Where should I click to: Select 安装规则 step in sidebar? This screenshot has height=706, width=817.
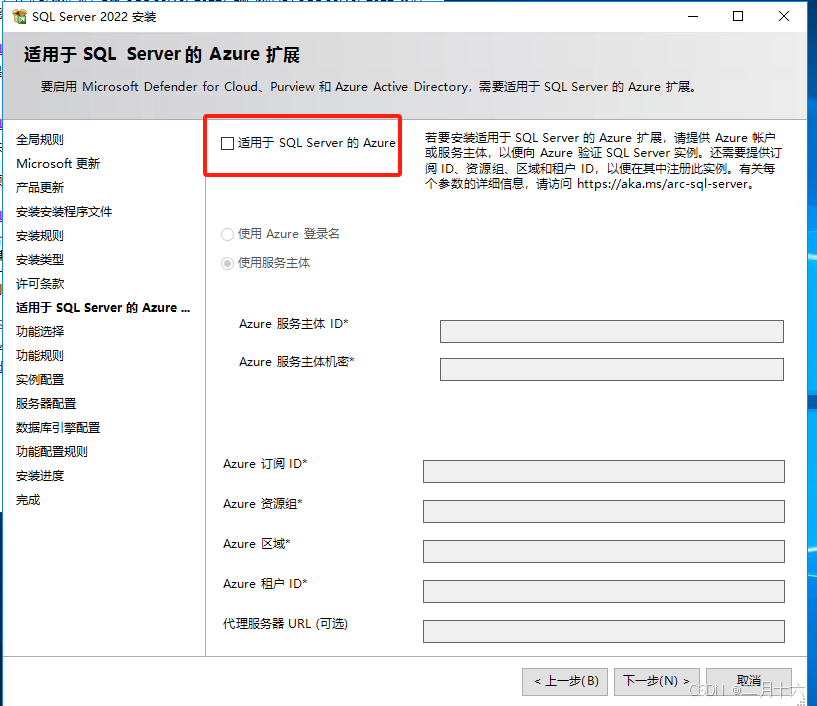[x=40, y=236]
